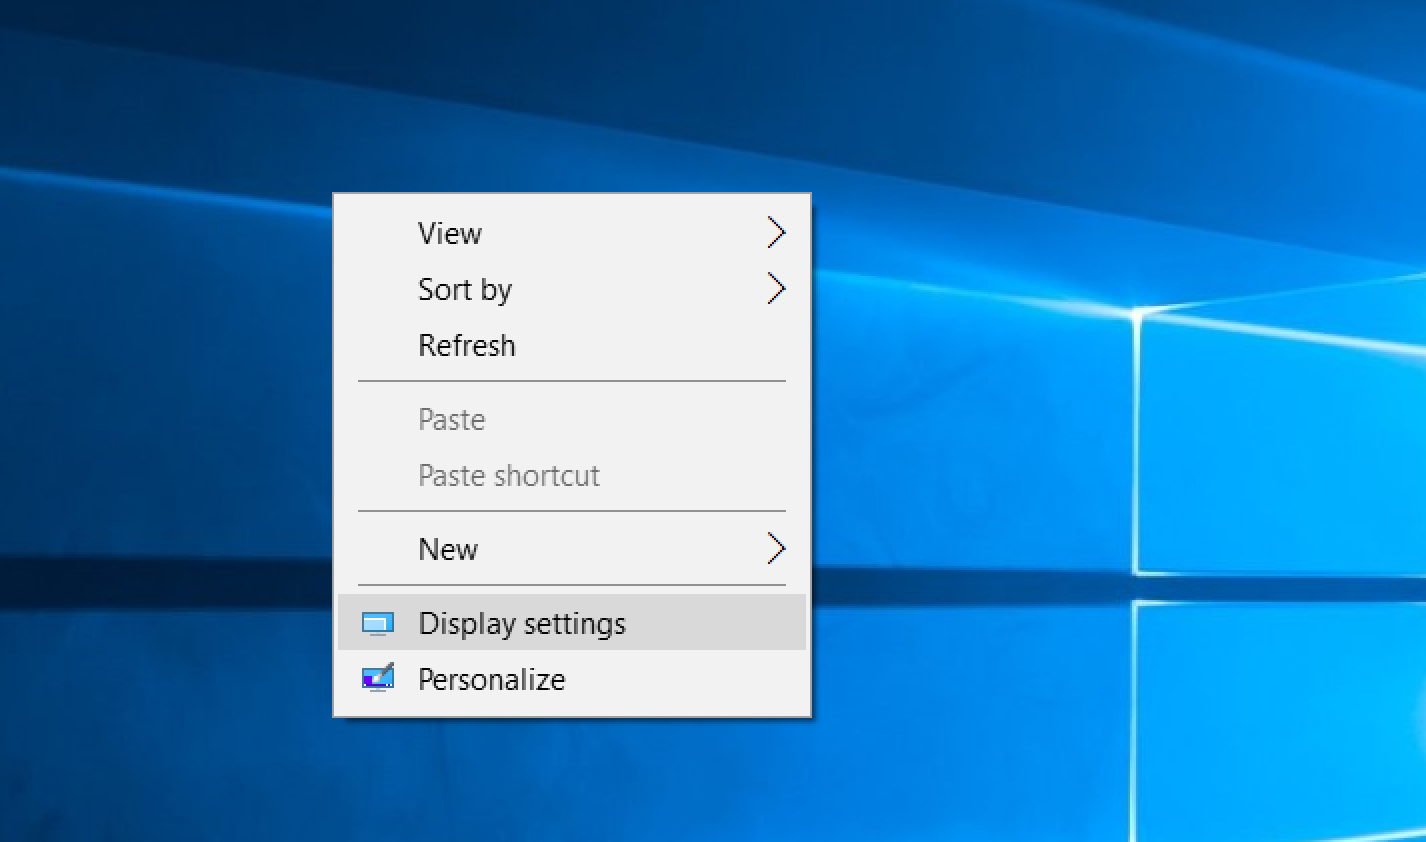Click the separator line above Display settings

(571, 585)
